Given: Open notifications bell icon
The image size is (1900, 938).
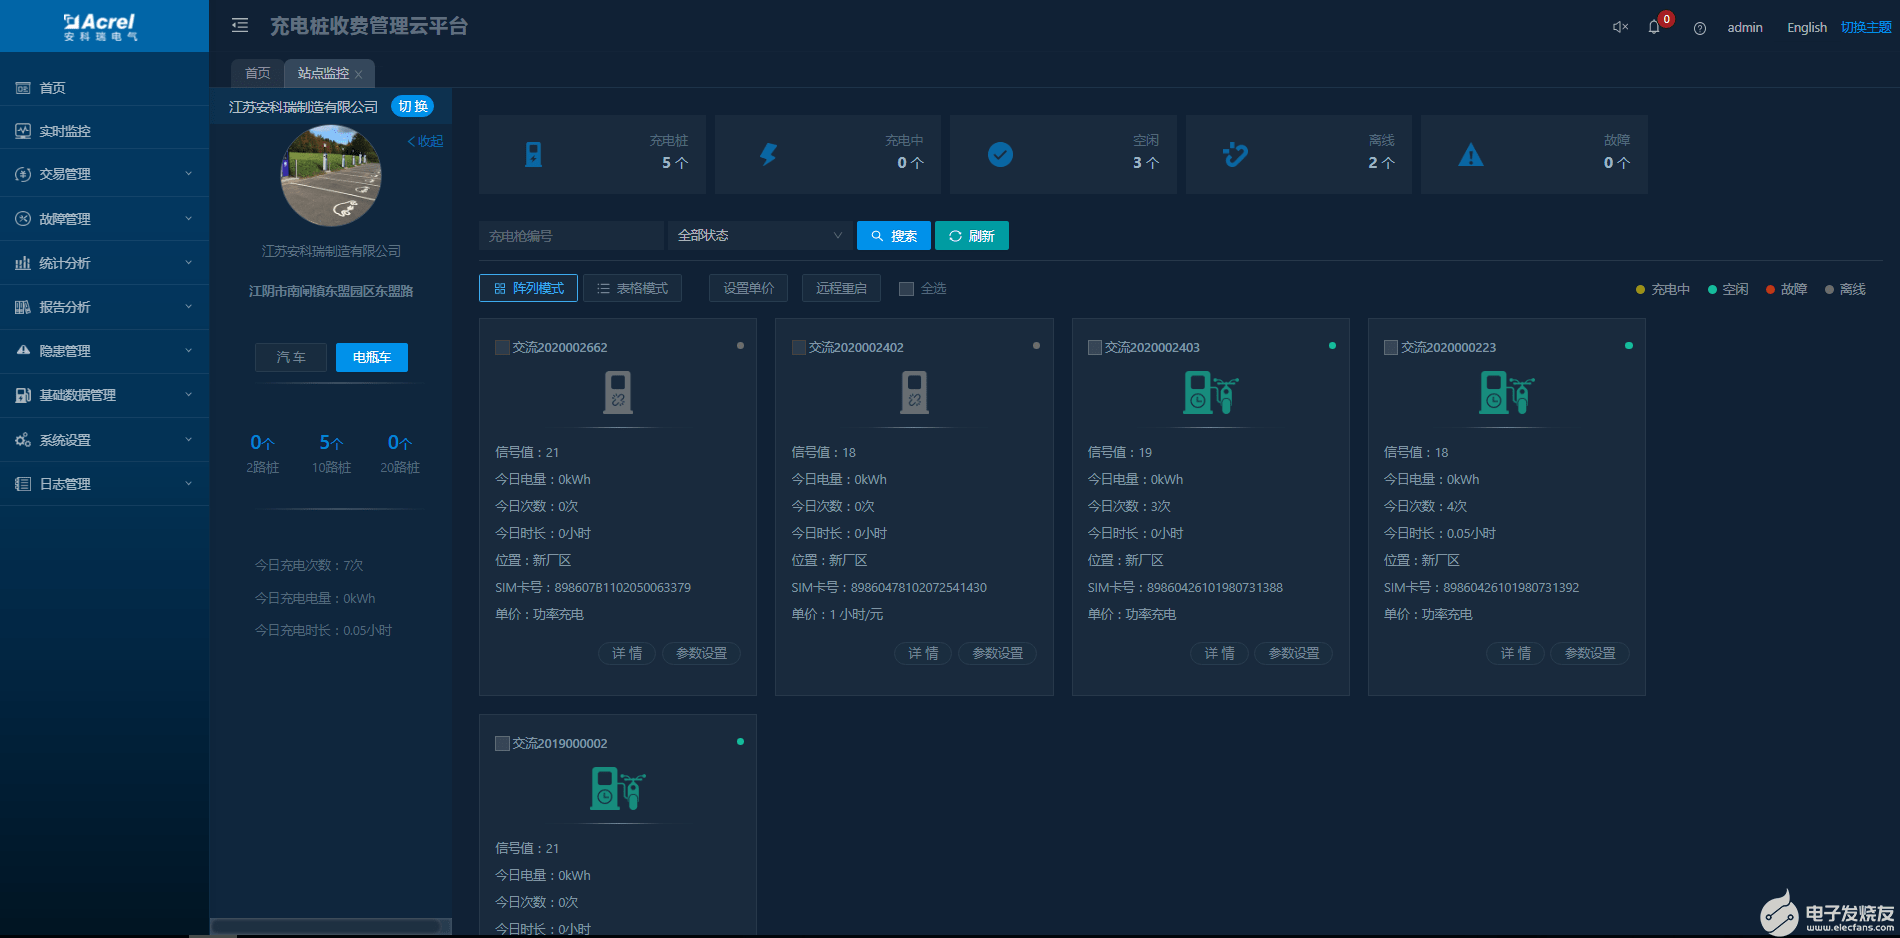Looking at the screenshot, I should pos(1654,27).
